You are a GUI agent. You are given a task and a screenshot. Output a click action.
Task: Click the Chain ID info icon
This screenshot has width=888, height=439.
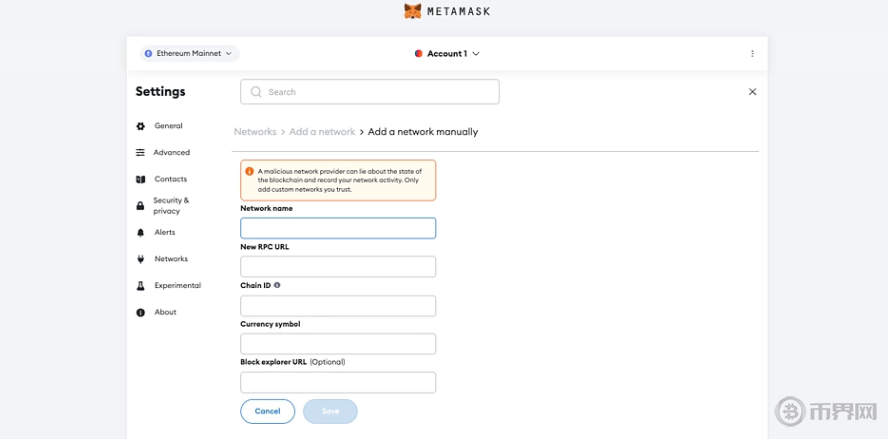coord(277,285)
